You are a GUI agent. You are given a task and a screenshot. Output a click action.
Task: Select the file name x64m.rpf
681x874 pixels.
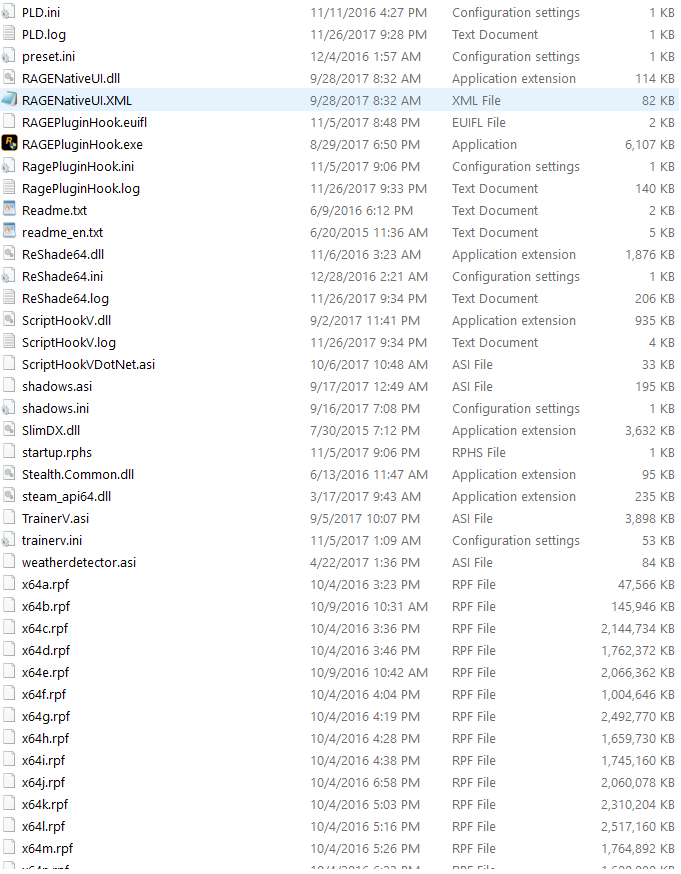click(x=47, y=848)
